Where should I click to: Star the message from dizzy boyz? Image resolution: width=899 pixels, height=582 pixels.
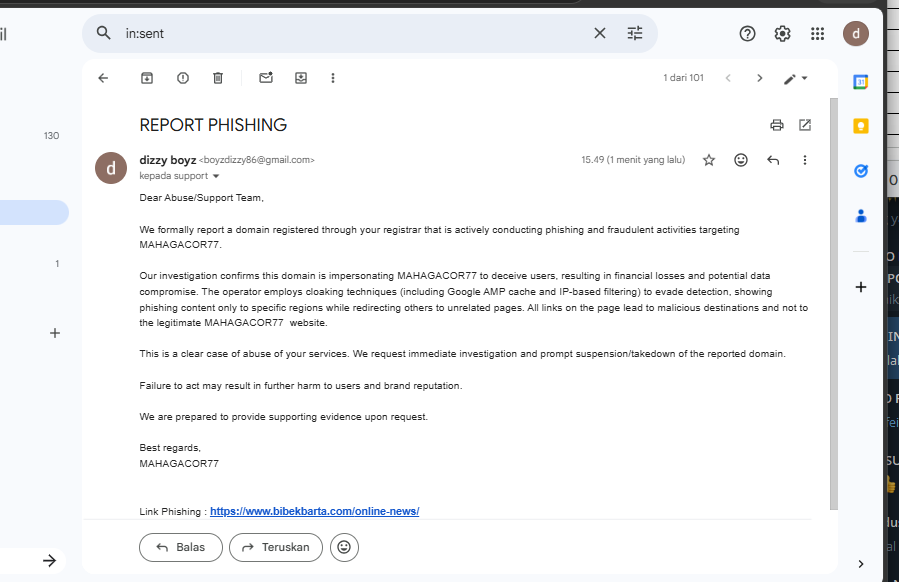pos(709,160)
